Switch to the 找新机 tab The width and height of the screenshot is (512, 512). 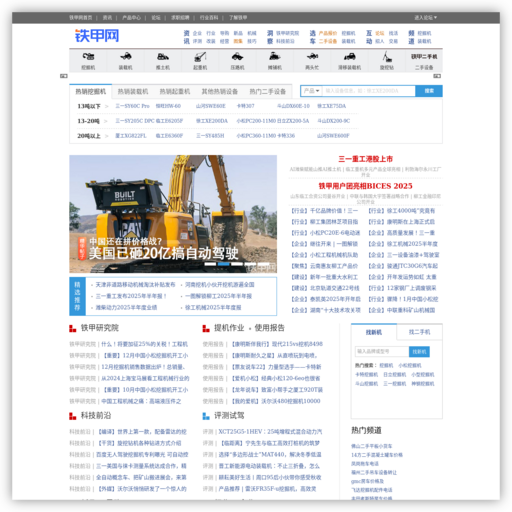(x=374, y=332)
